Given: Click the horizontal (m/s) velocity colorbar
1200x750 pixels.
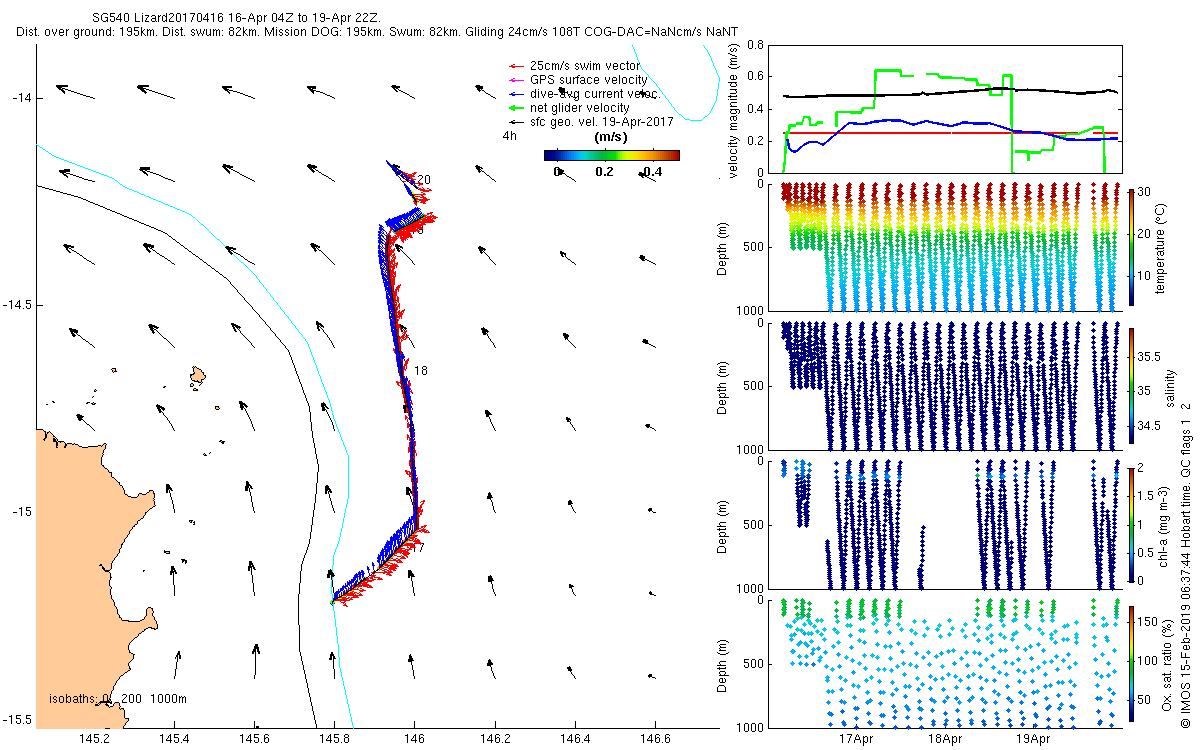Looking at the screenshot, I should [x=611, y=155].
